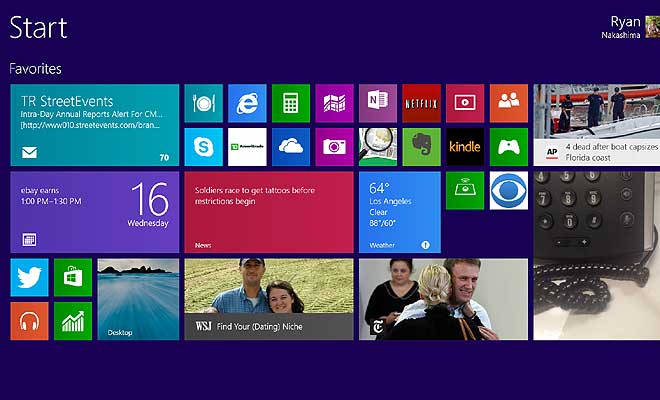Open the OneNote tile
This screenshot has height=400, width=660.
click(378, 103)
